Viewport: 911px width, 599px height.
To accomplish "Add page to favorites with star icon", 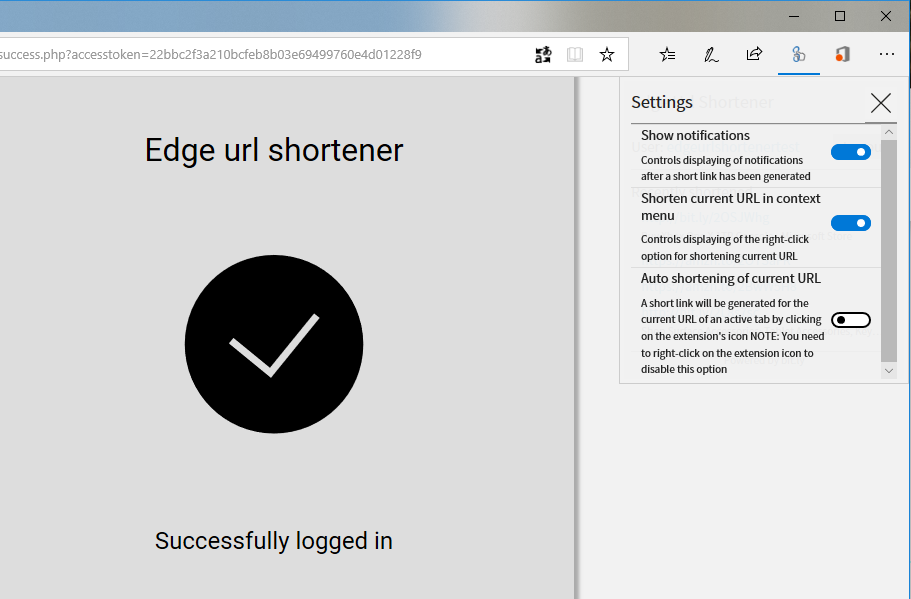I will pyautogui.click(x=607, y=55).
